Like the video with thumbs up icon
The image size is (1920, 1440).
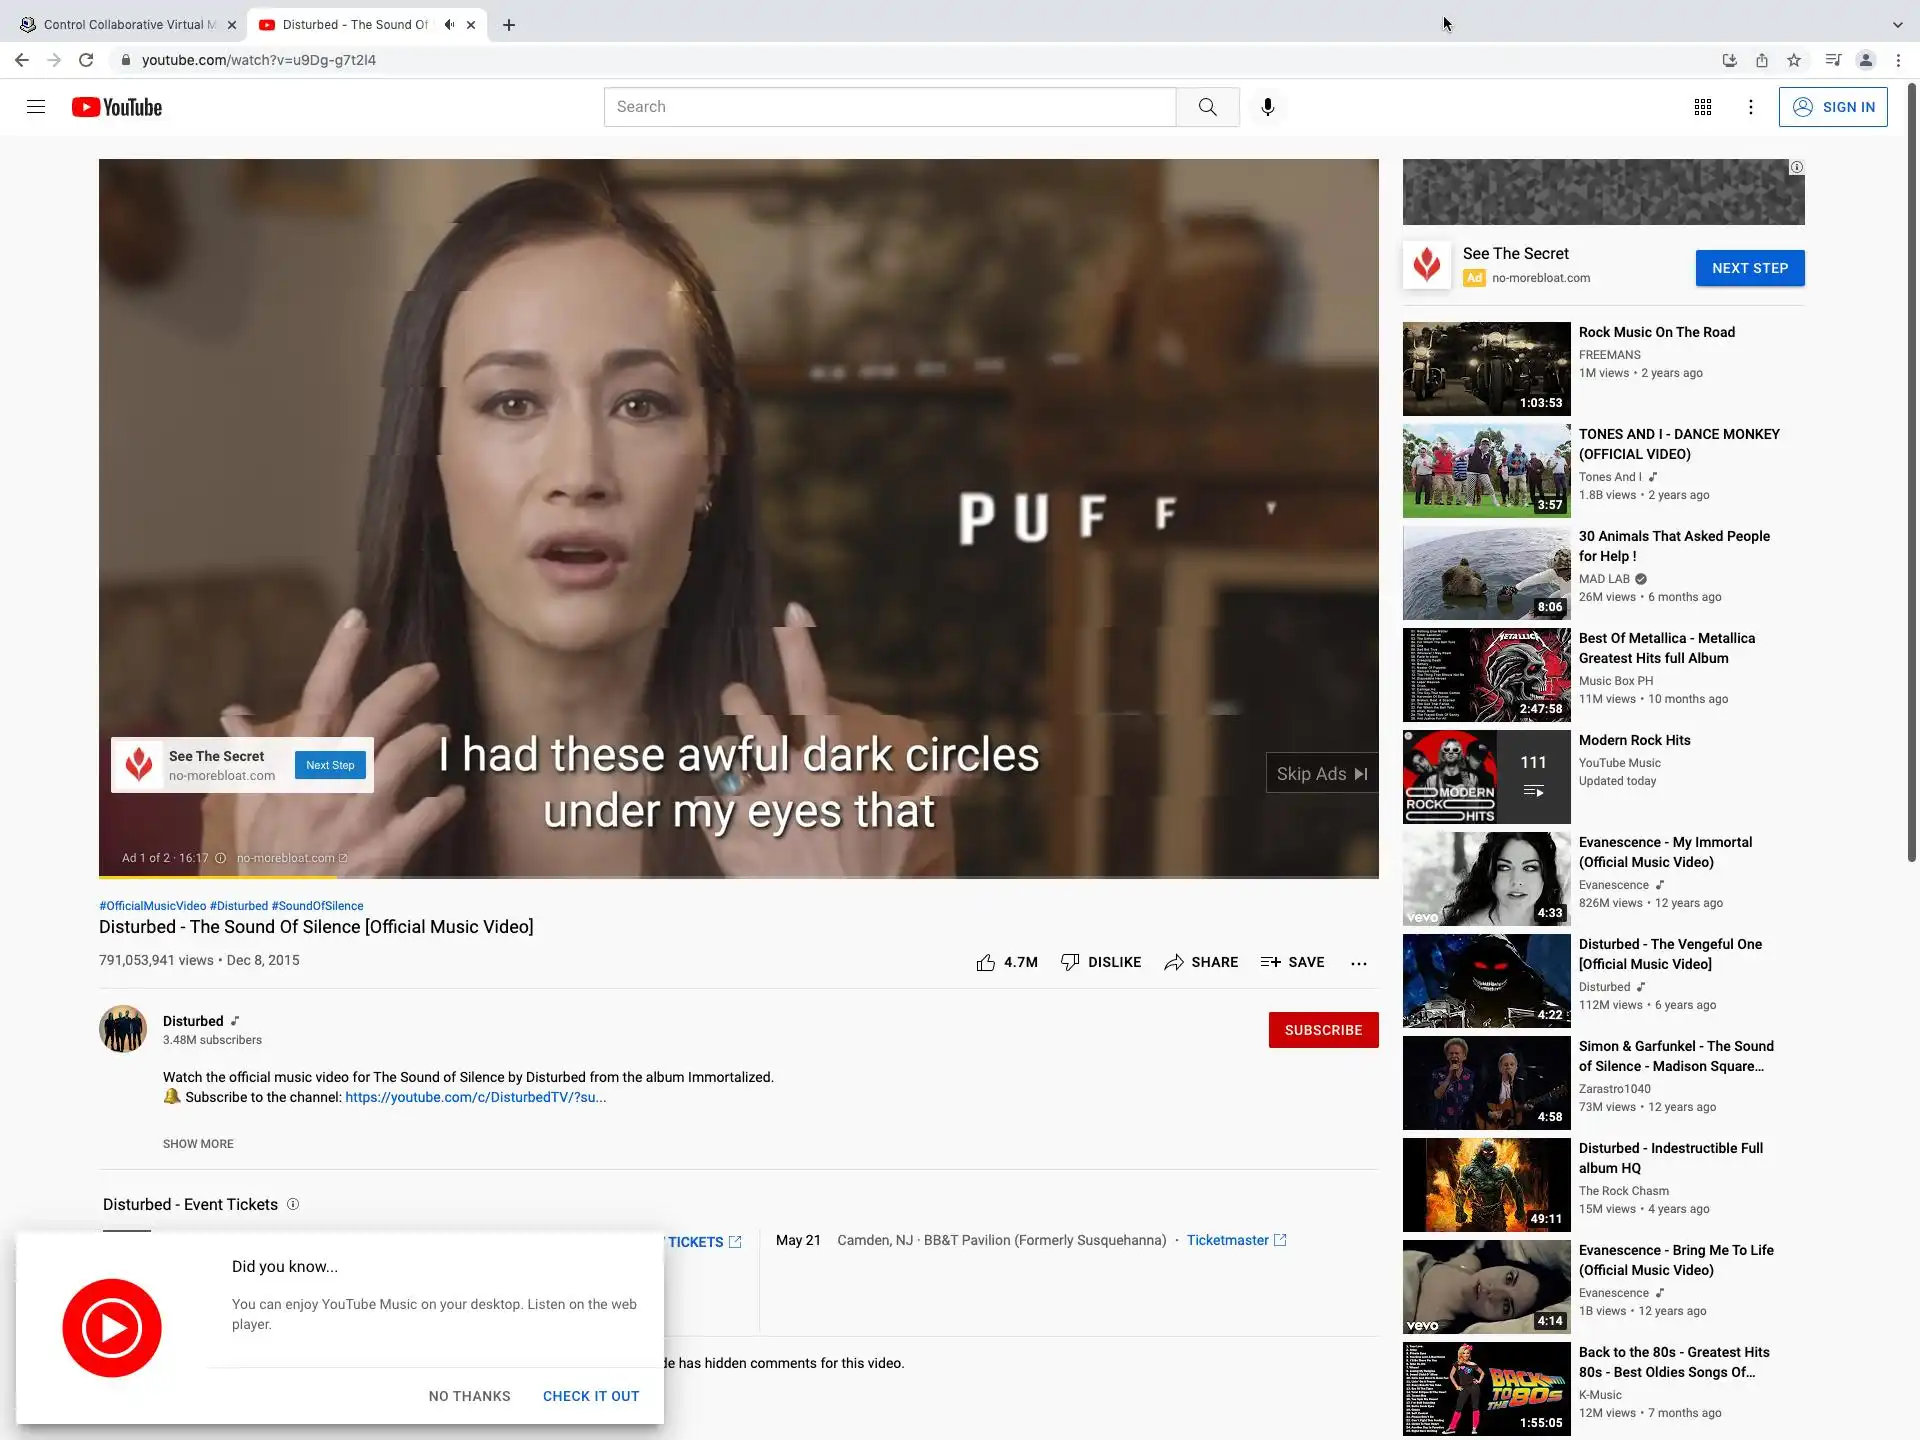pyautogui.click(x=986, y=962)
